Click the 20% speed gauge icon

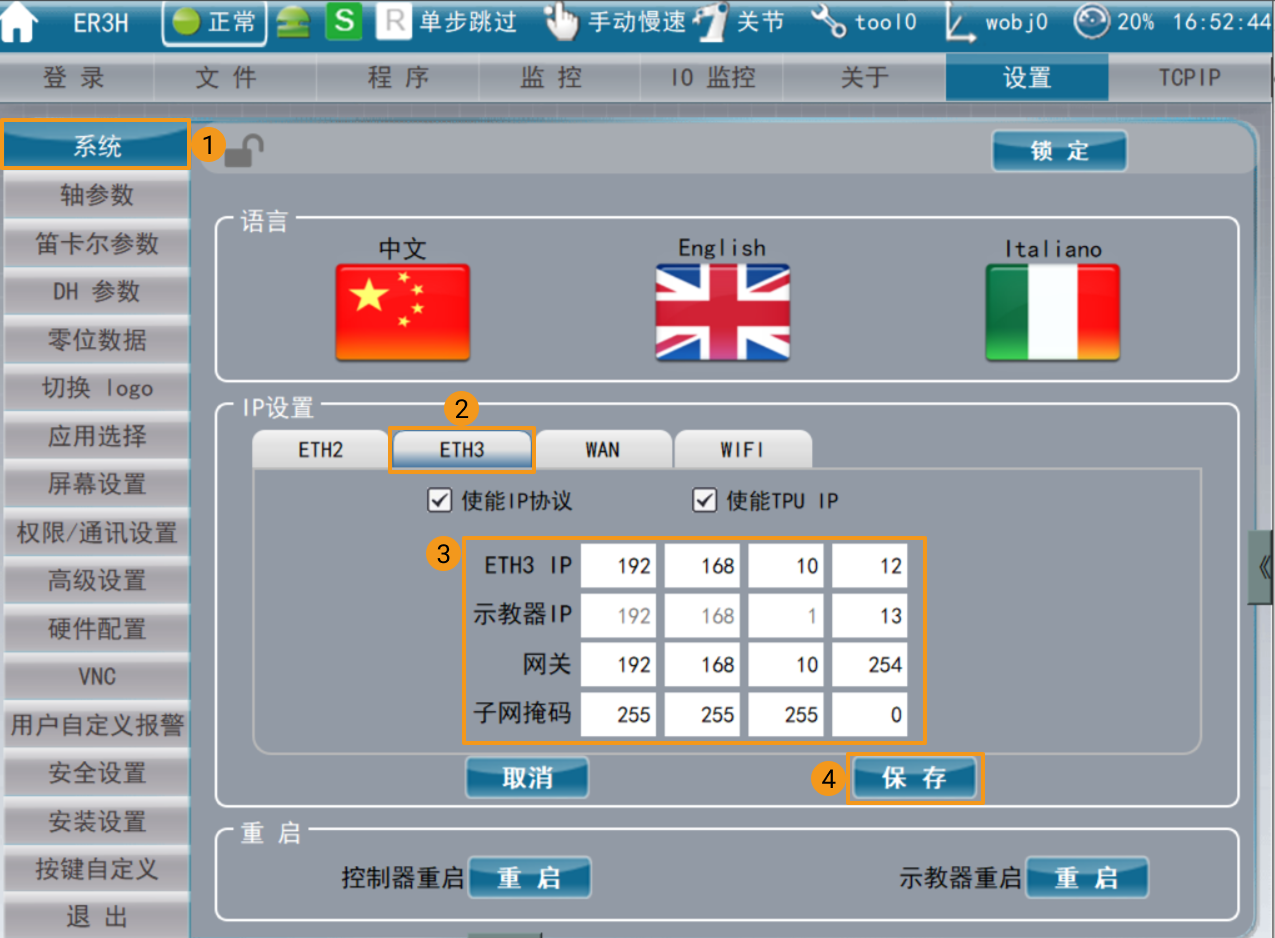[1092, 22]
